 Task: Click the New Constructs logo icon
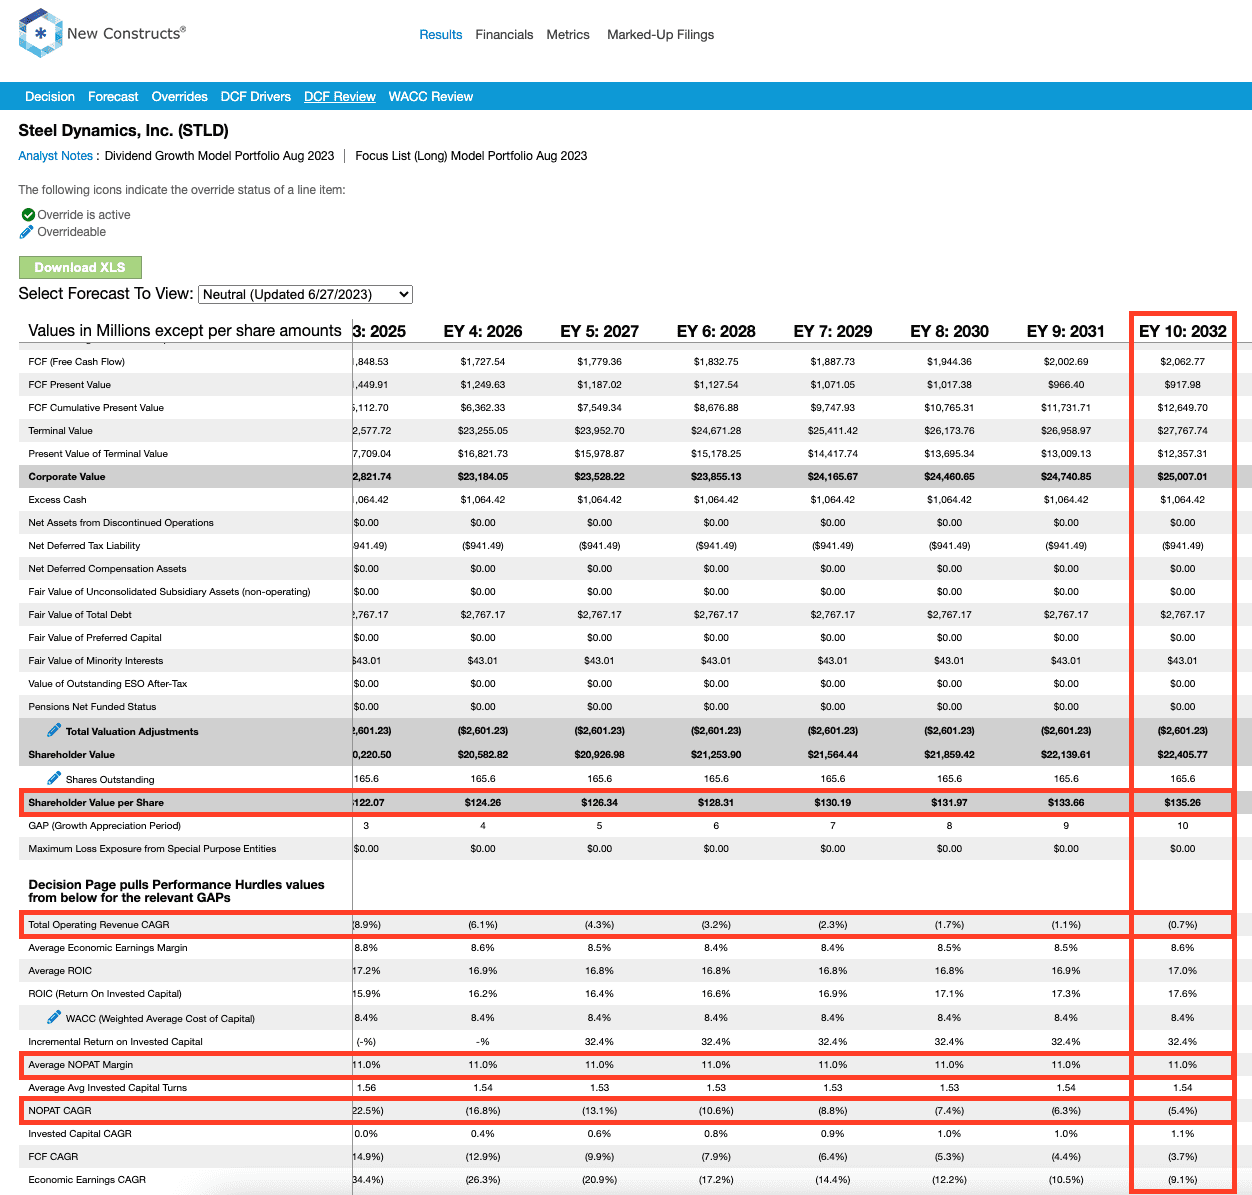coord(40,33)
